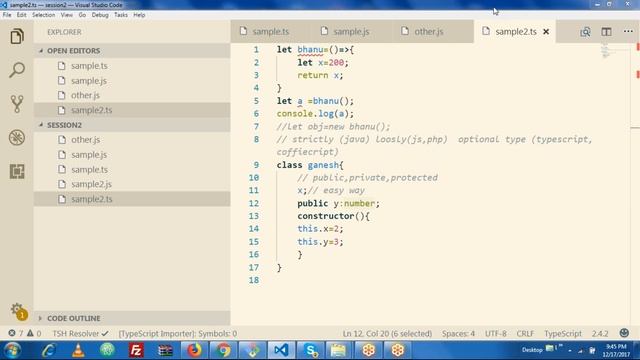Open Google Chrome from the taskbar
The image size is (640, 360).
[x=223, y=350]
